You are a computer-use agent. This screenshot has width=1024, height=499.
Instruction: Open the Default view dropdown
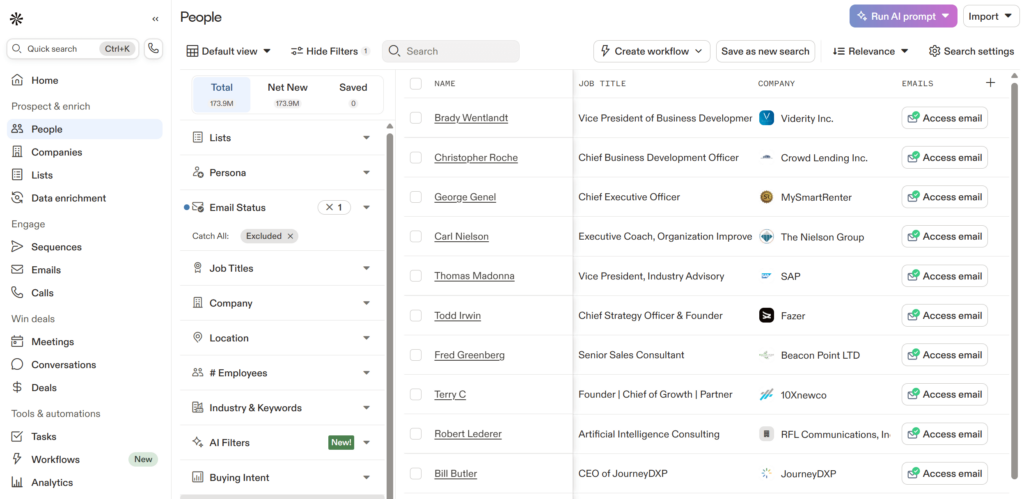coord(229,51)
